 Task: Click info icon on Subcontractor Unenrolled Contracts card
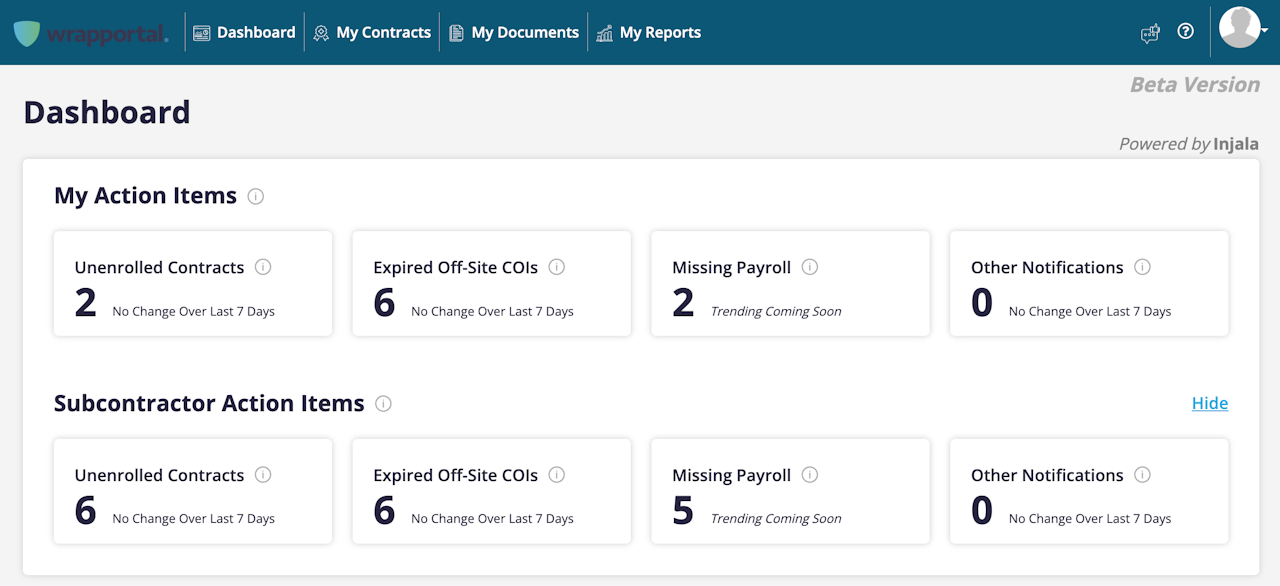coord(263,475)
